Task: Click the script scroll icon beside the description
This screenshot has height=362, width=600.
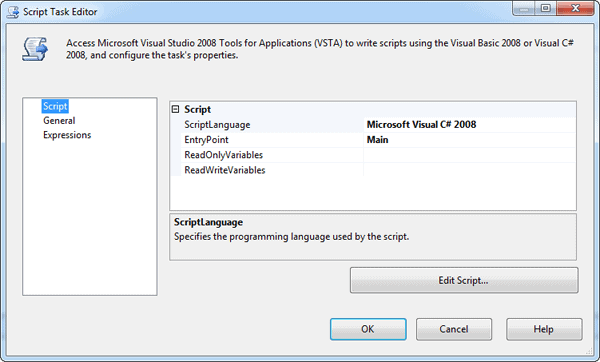Action: click(35, 49)
